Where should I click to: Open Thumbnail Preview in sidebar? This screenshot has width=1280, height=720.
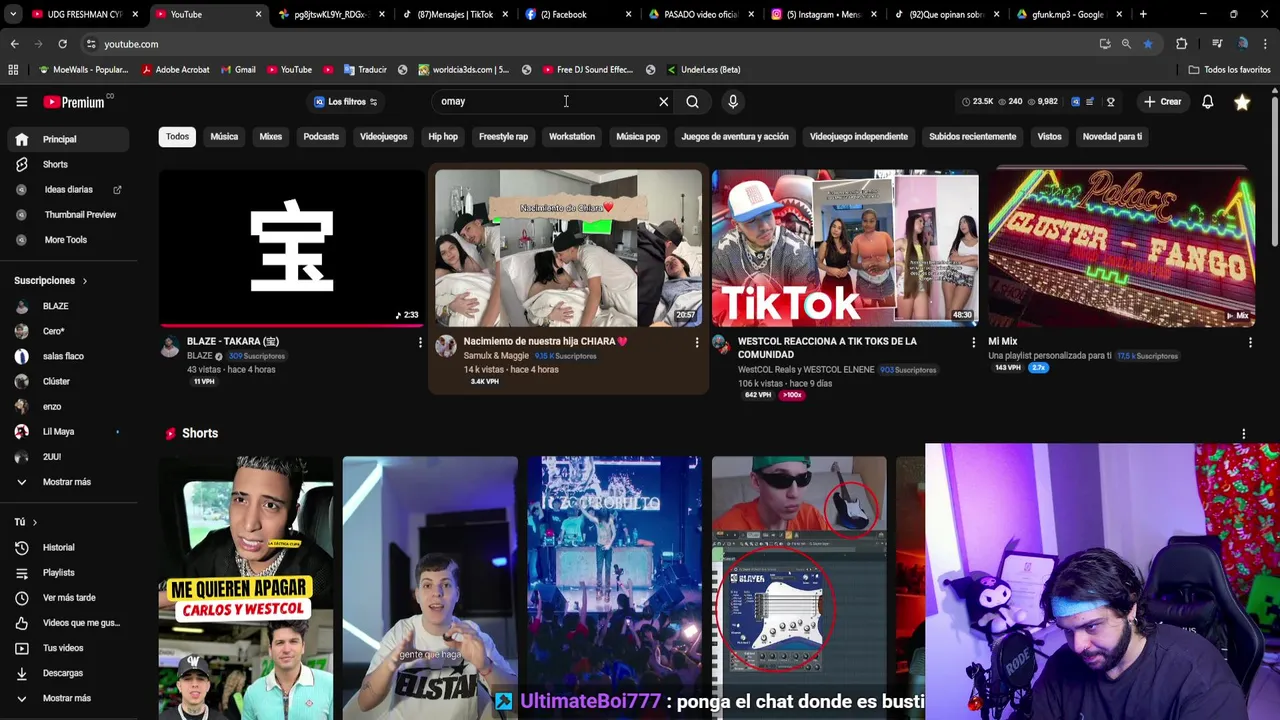click(x=68, y=214)
